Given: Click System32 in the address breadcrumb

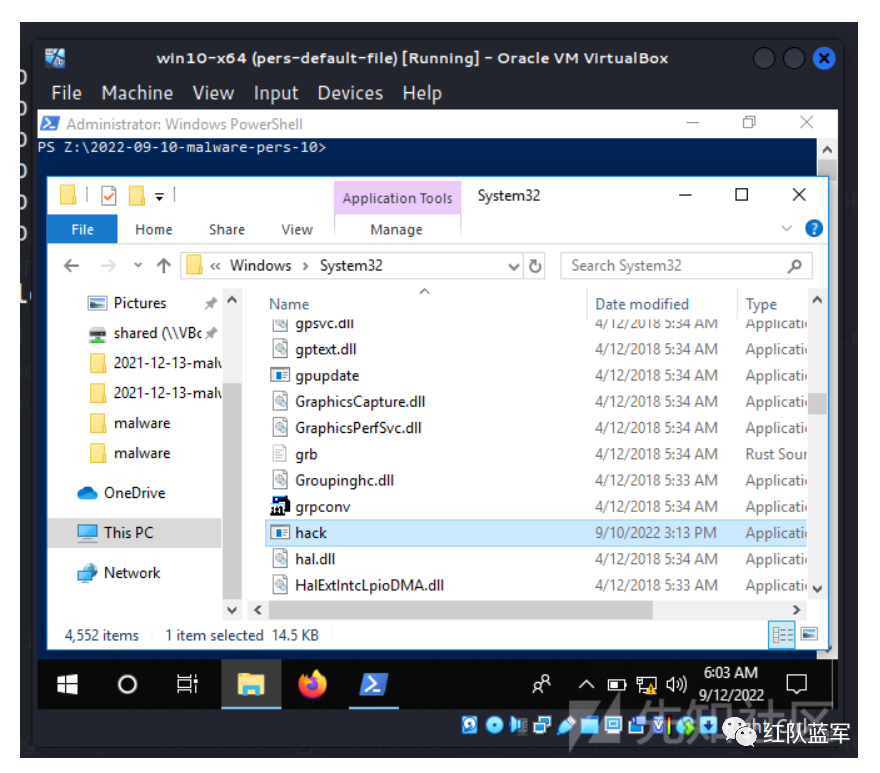Looking at the screenshot, I should (351, 265).
